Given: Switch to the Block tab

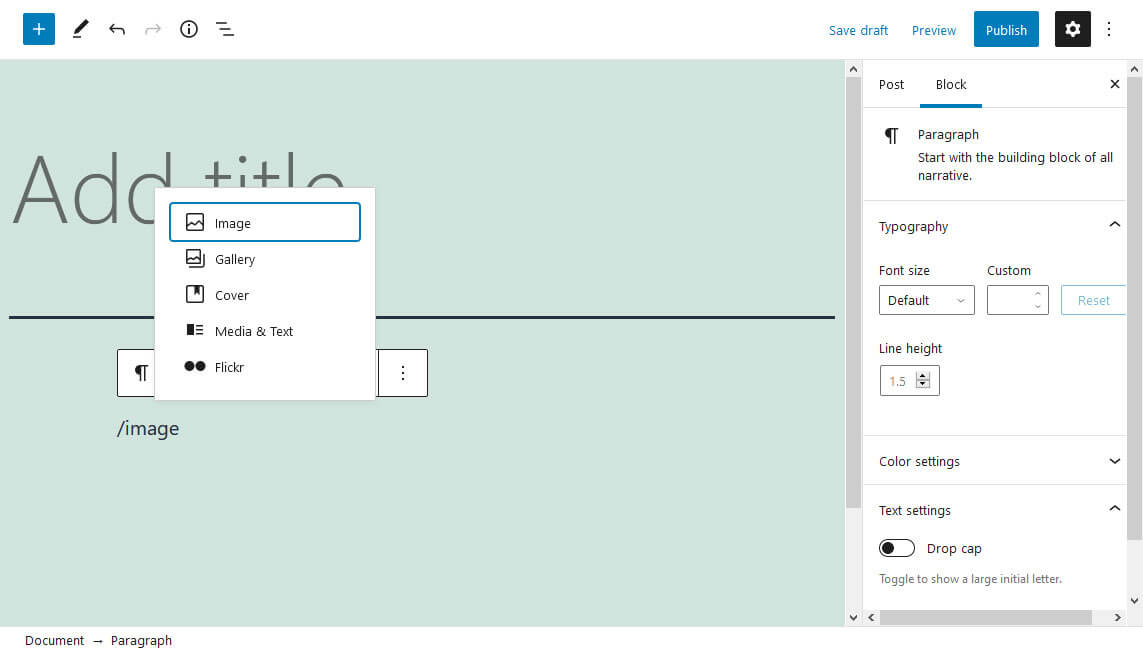Looking at the screenshot, I should tap(951, 85).
